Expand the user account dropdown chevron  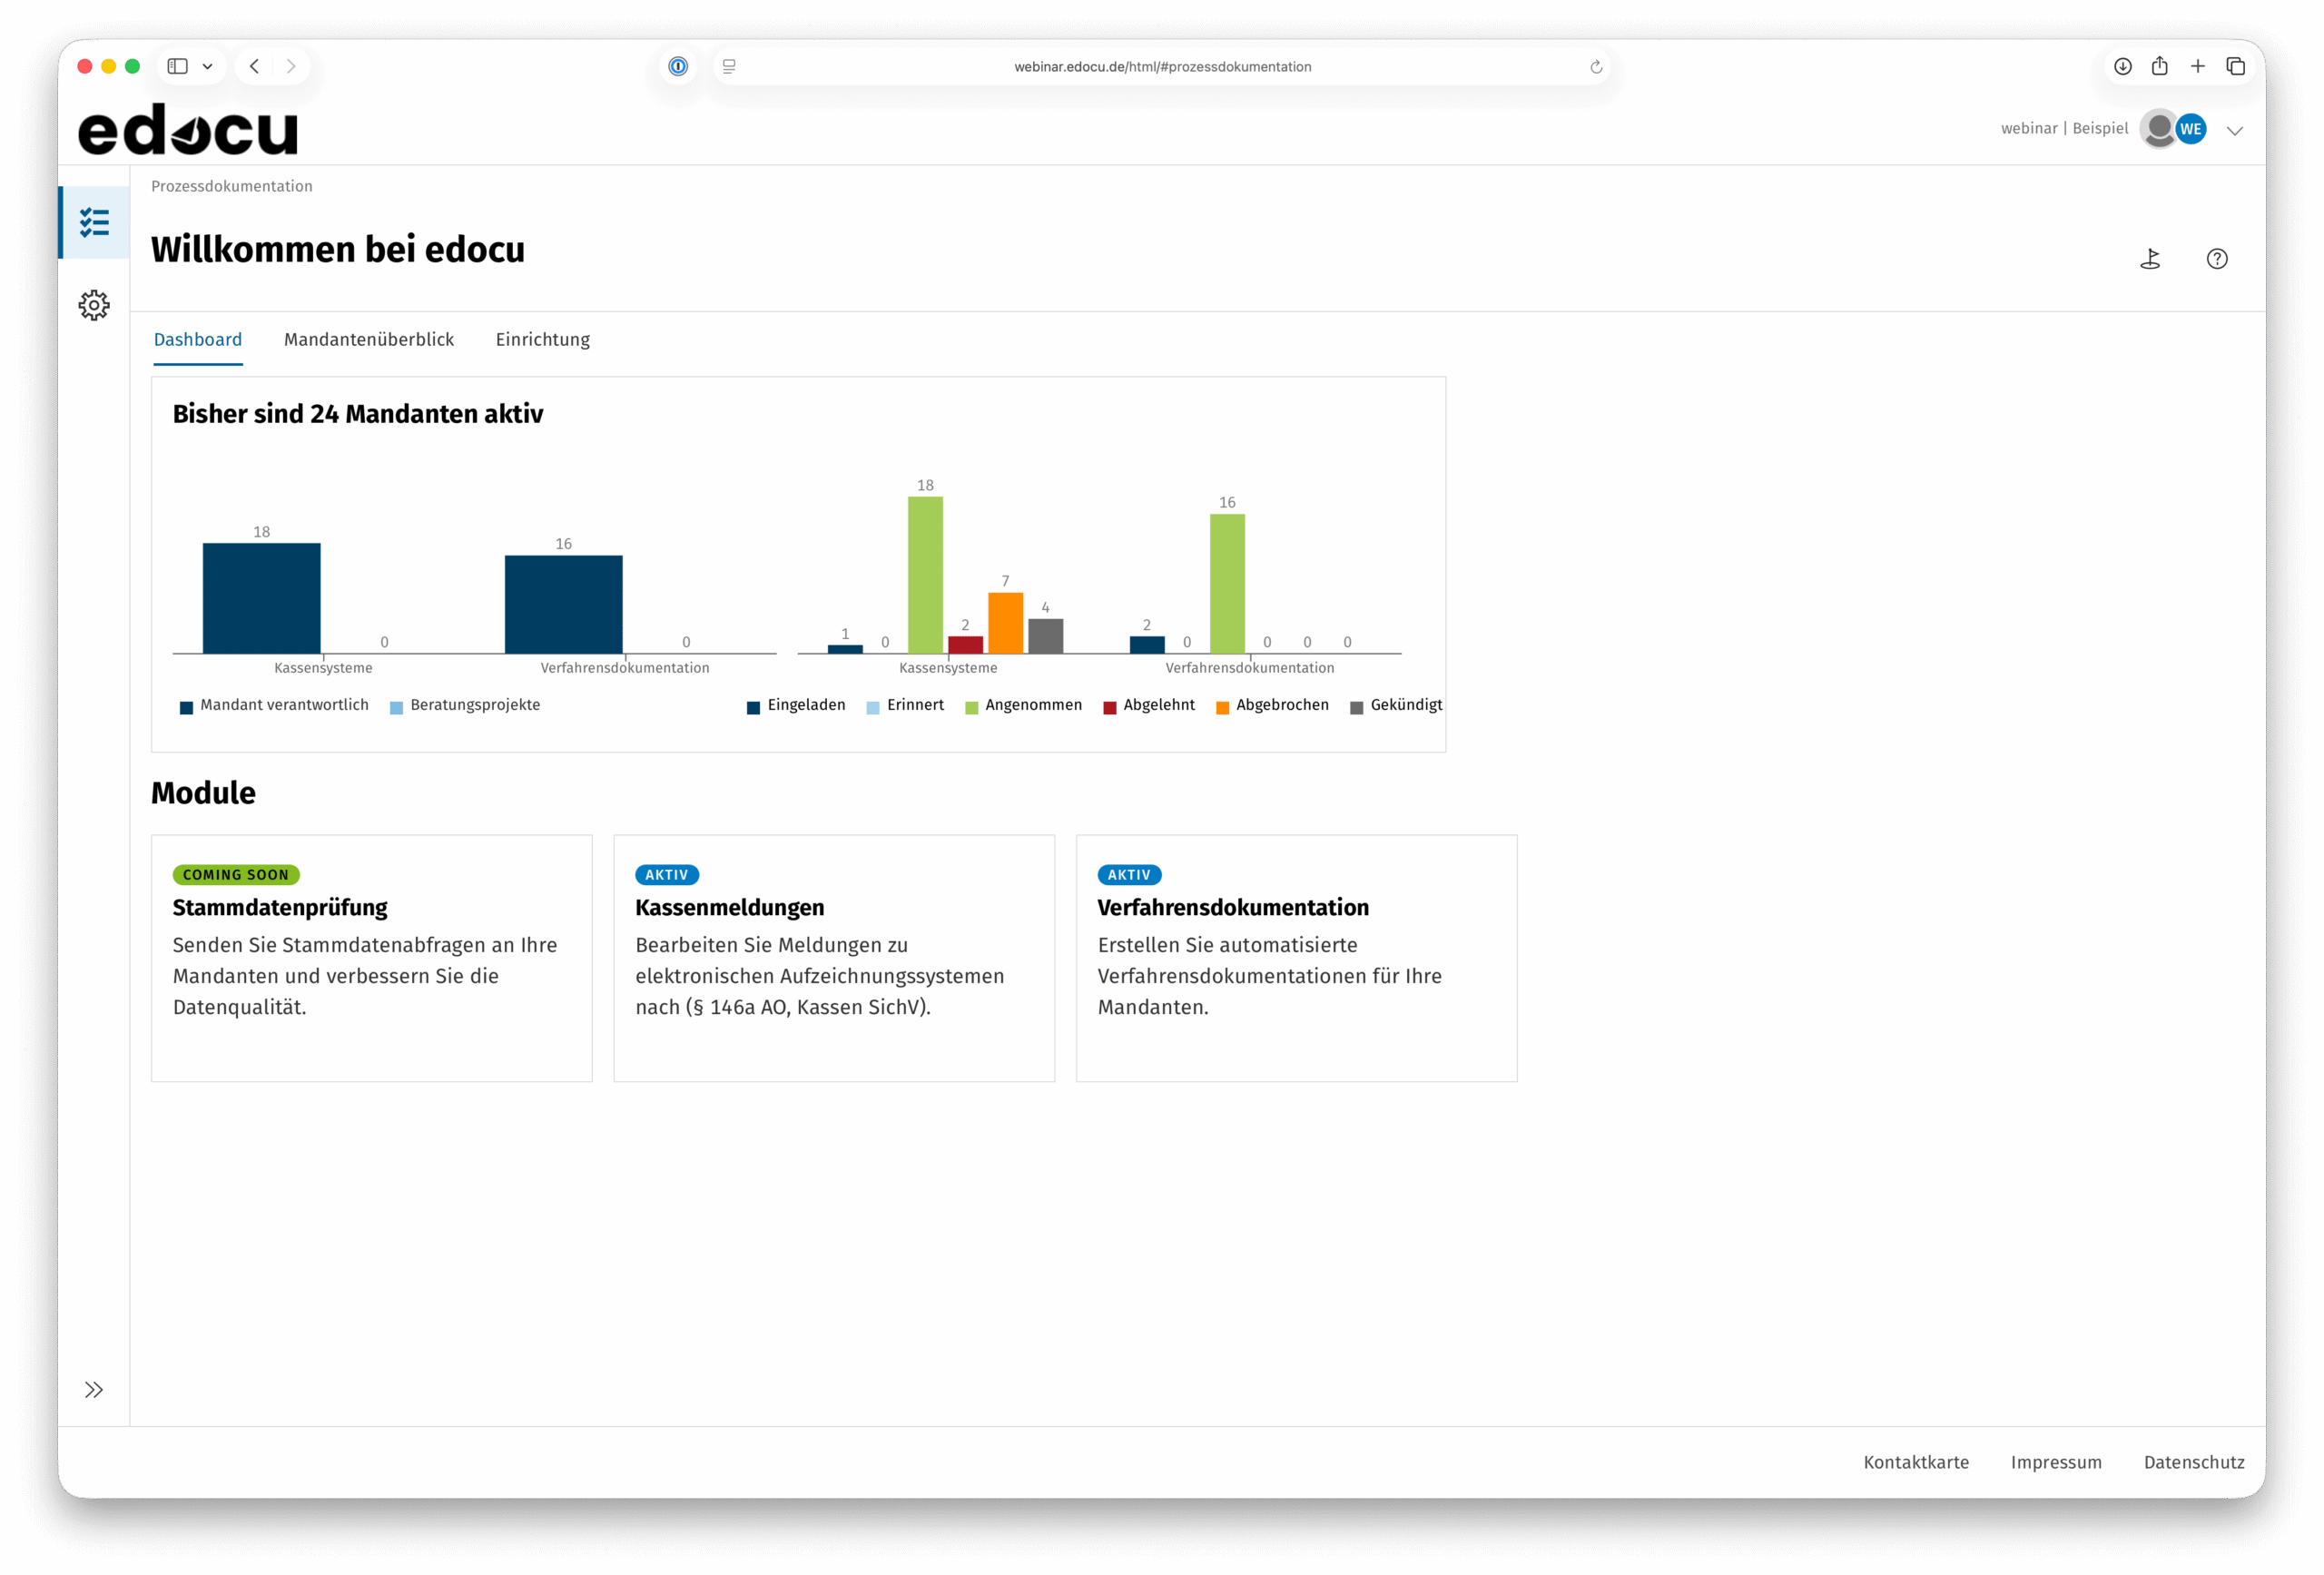2234,130
